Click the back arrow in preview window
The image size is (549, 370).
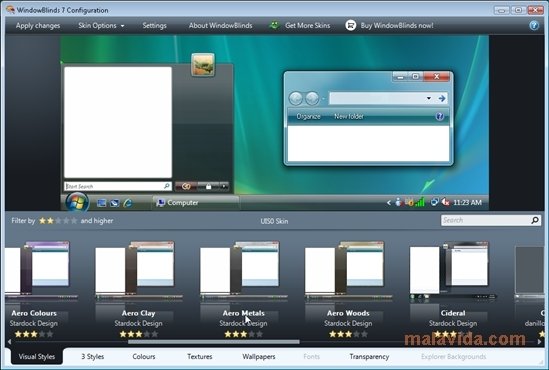coord(296,98)
